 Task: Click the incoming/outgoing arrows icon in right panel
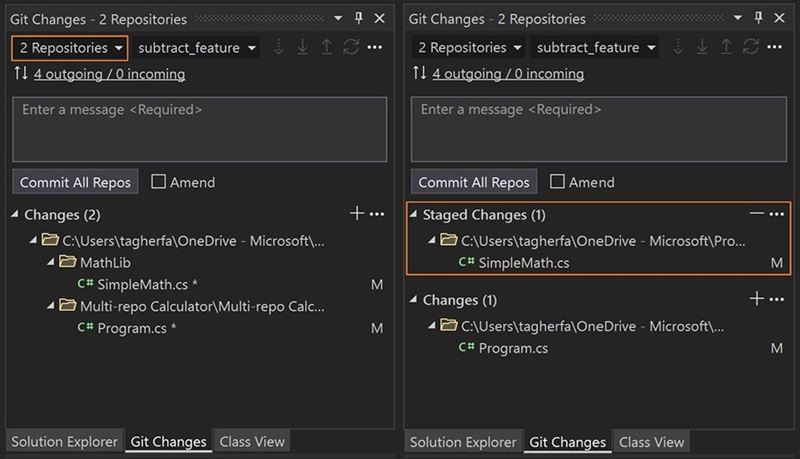(419, 73)
